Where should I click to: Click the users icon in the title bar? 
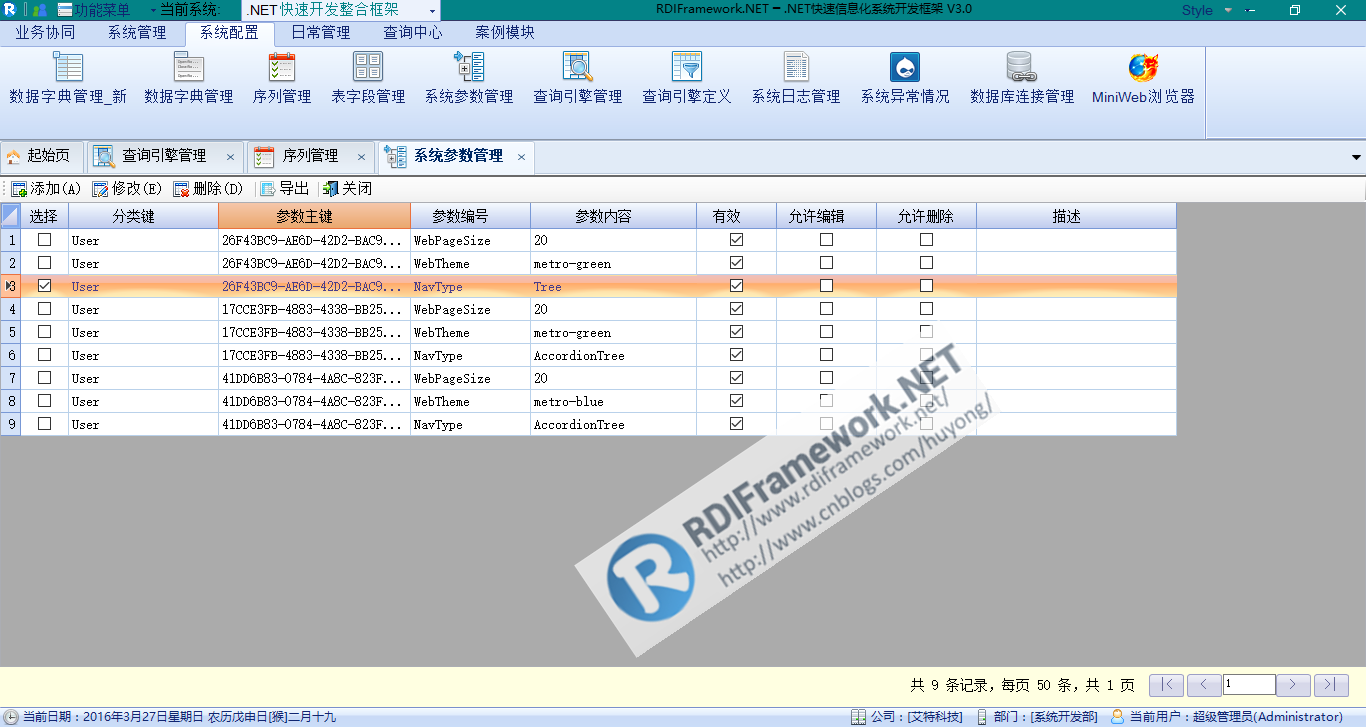pos(40,10)
